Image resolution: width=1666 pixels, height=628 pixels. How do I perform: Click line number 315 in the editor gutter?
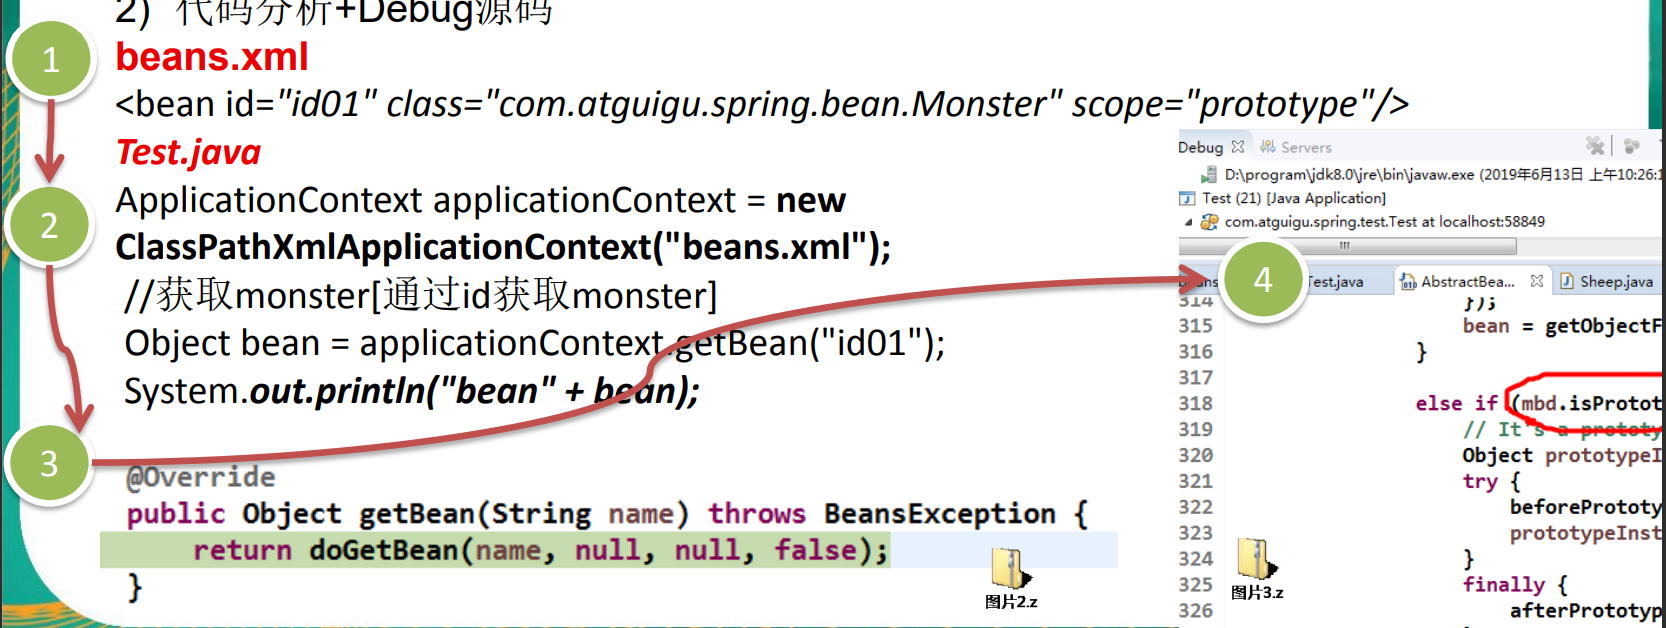(1195, 325)
